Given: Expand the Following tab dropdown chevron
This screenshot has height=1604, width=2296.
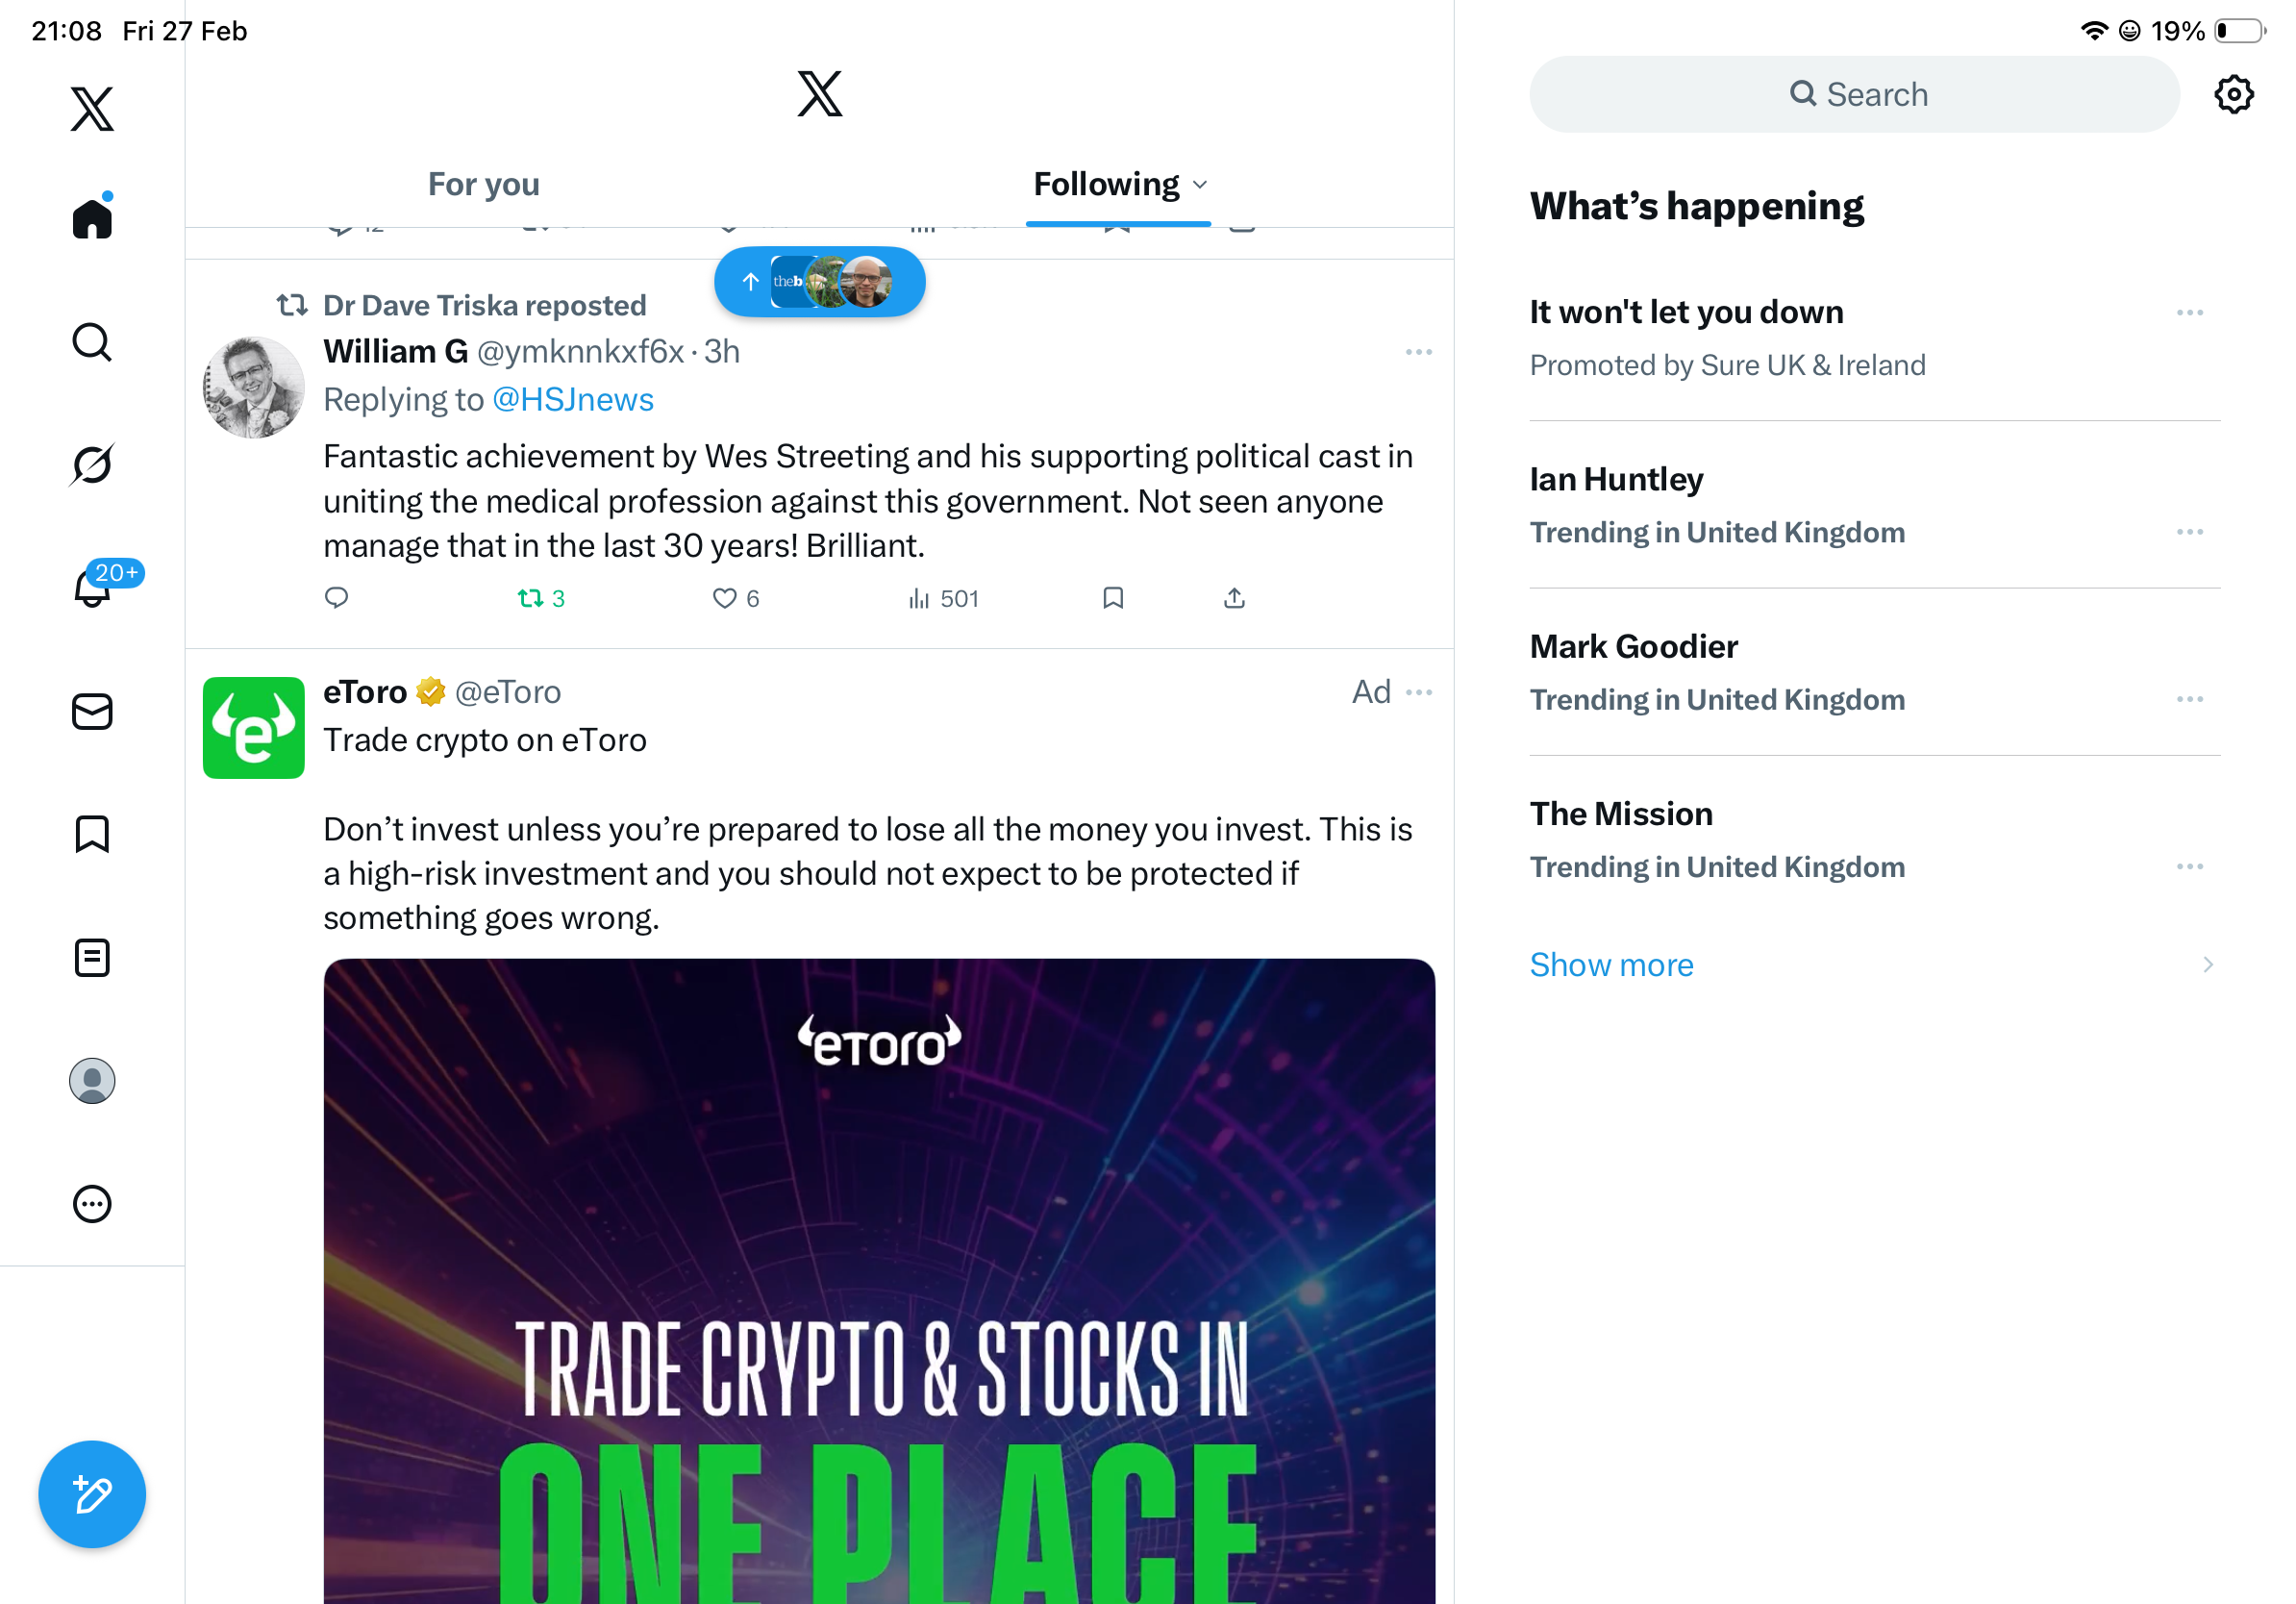Looking at the screenshot, I should pos(1201,185).
